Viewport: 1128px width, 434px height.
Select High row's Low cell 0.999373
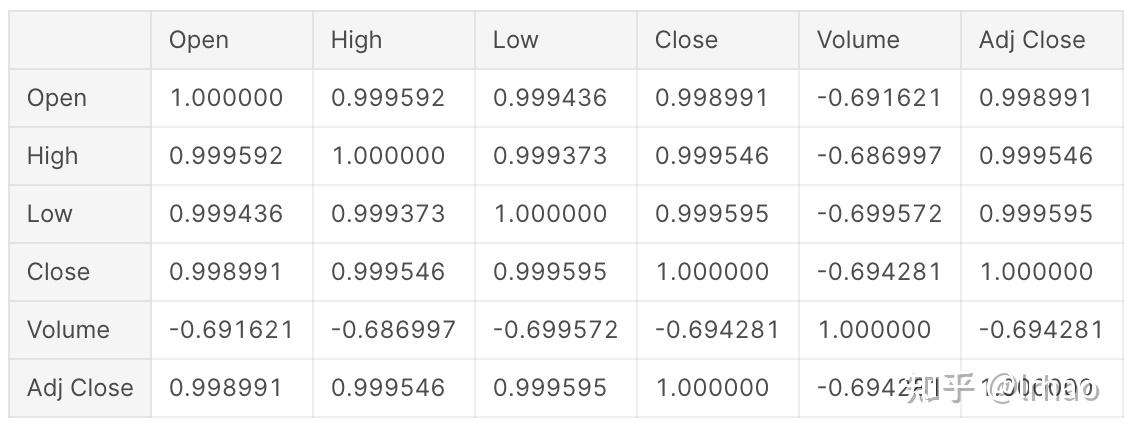coord(550,156)
